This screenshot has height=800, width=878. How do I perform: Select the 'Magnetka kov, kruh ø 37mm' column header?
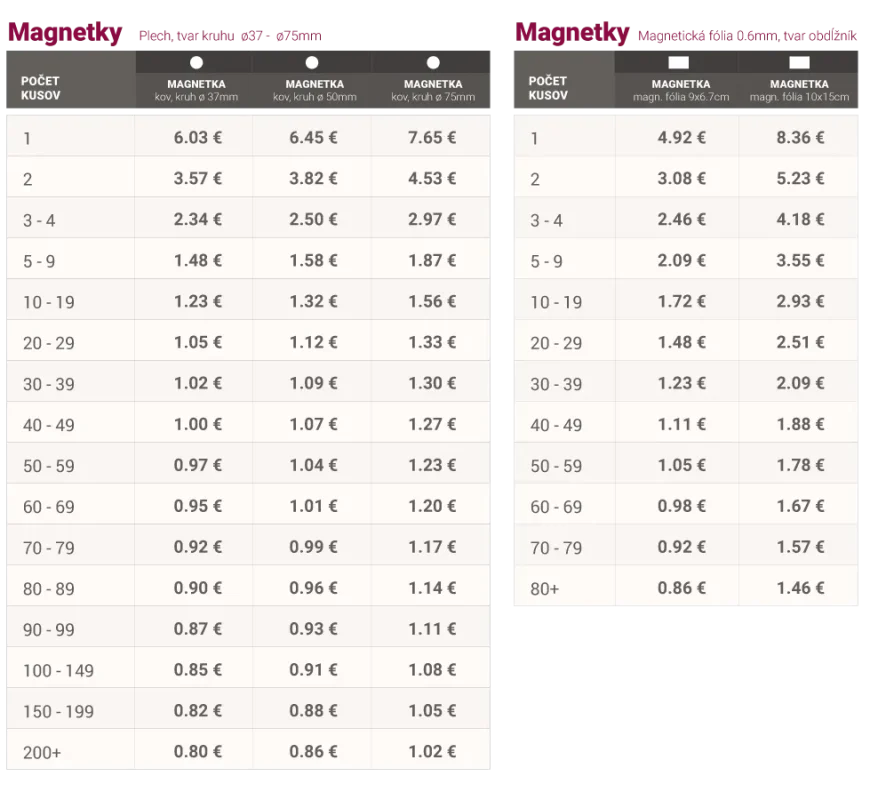click(196, 90)
